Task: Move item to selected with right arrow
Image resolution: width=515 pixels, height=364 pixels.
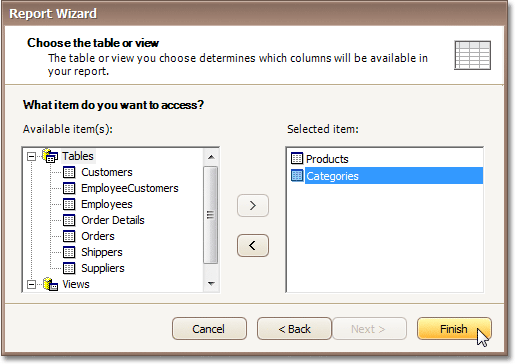Action: [x=253, y=205]
